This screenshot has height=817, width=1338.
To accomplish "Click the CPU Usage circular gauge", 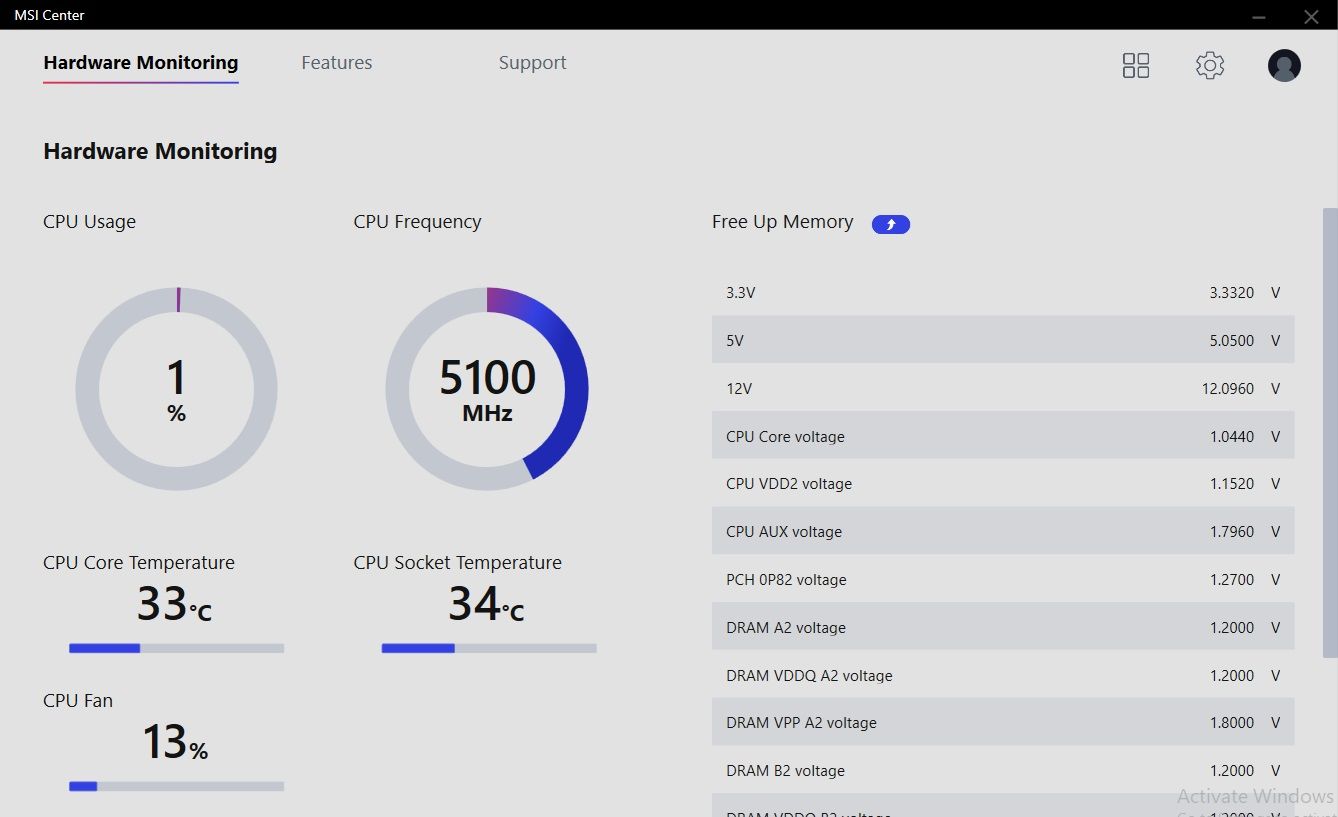I will point(177,389).
